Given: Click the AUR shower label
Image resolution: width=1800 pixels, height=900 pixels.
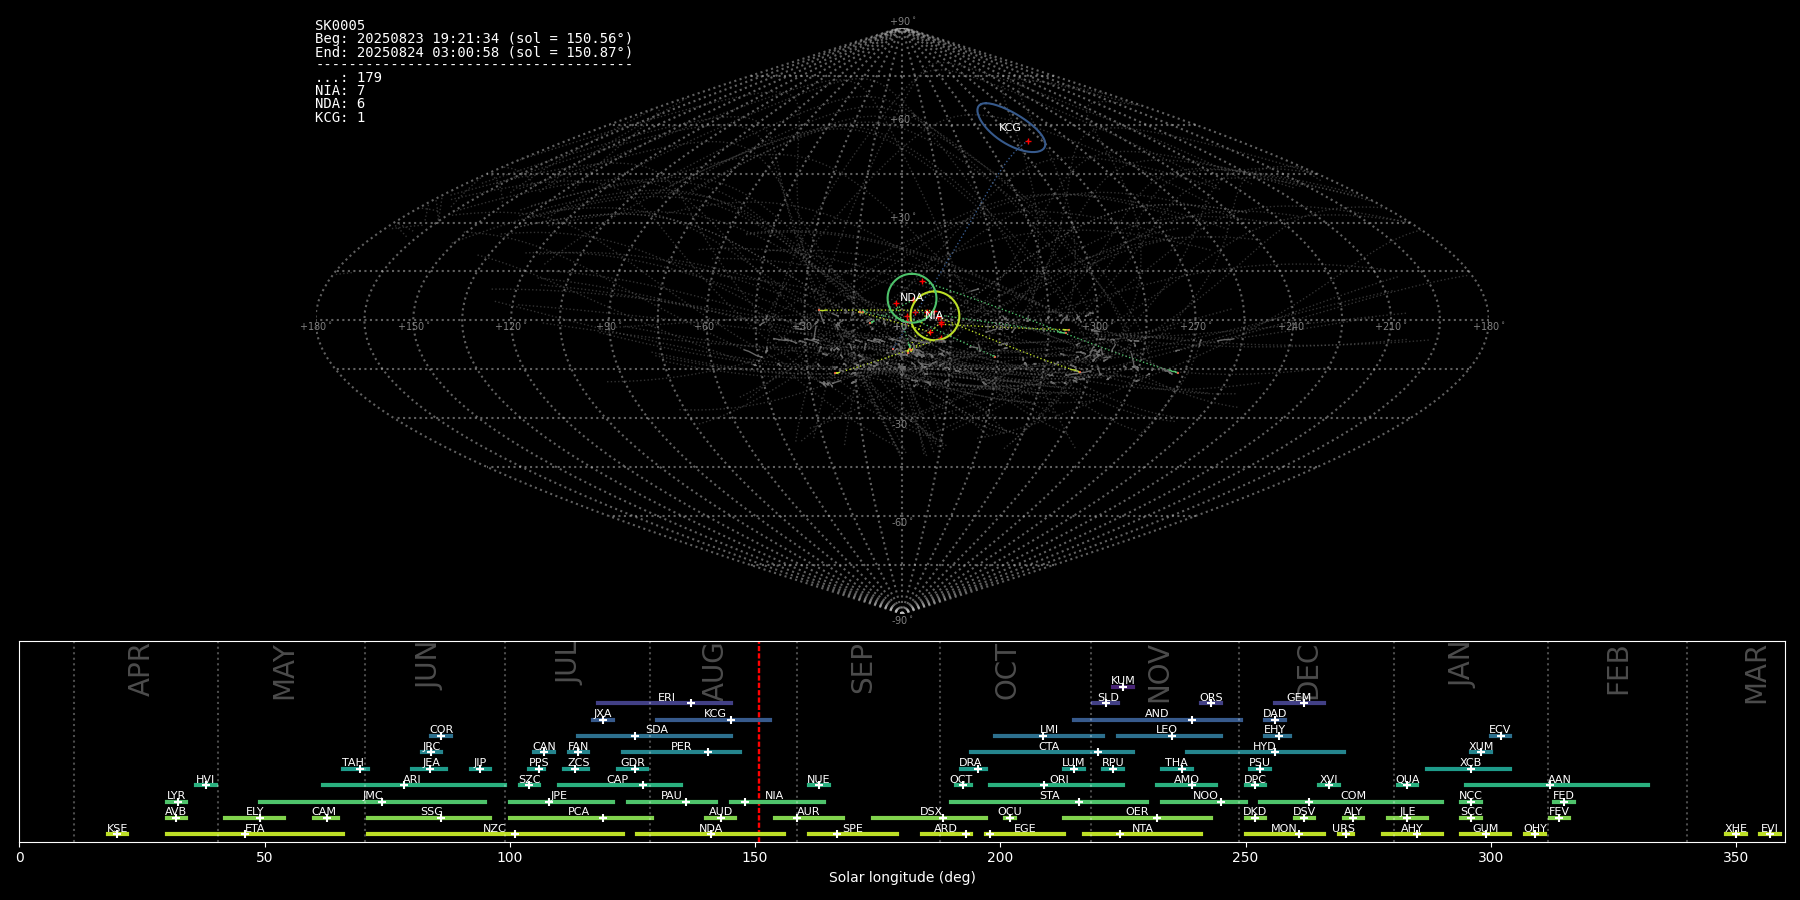Looking at the screenshot, I should 808,812.
